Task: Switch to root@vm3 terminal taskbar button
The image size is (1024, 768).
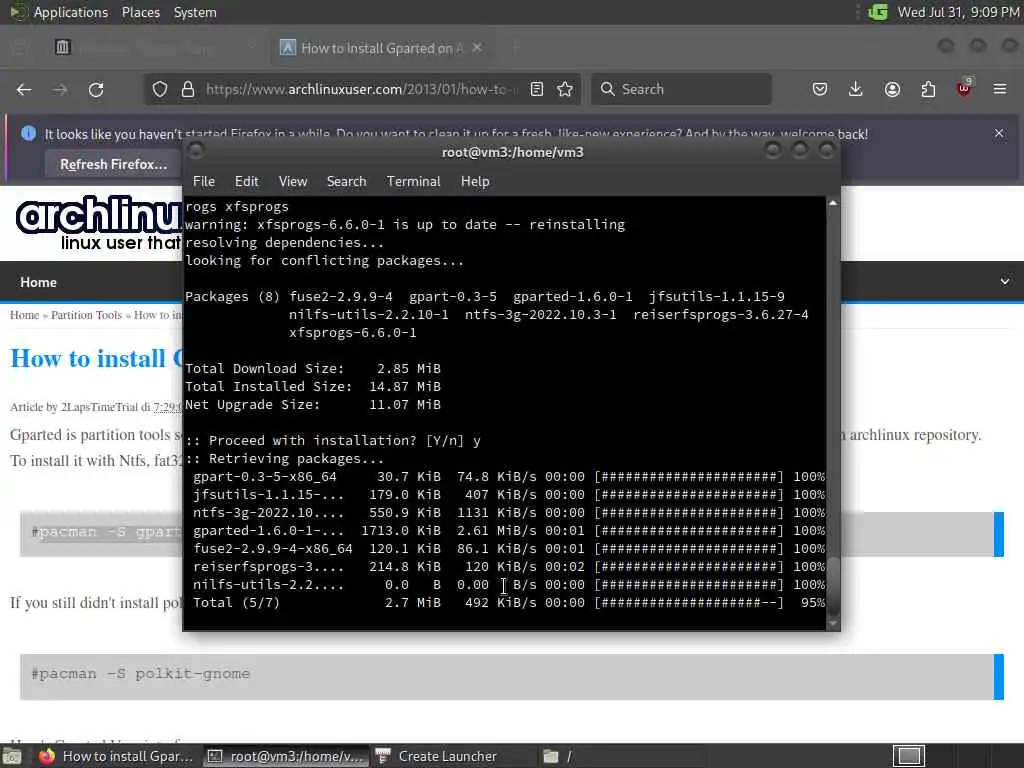Action: click(x=286, y=756)
